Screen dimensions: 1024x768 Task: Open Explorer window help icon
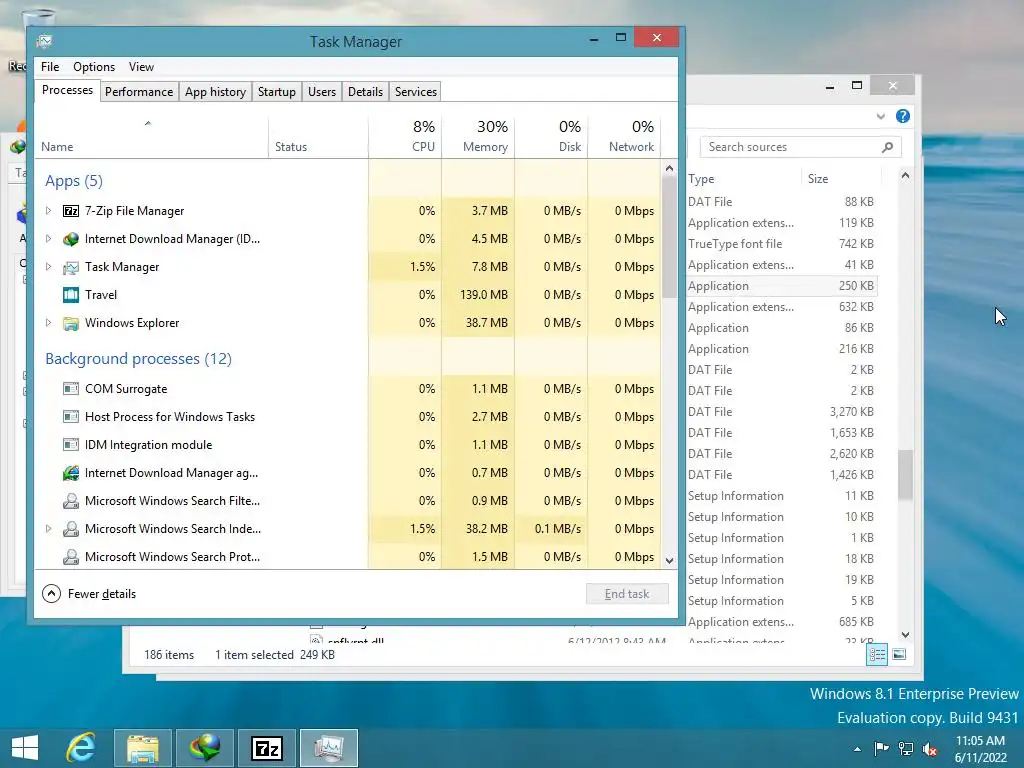[x=903, y=116]
